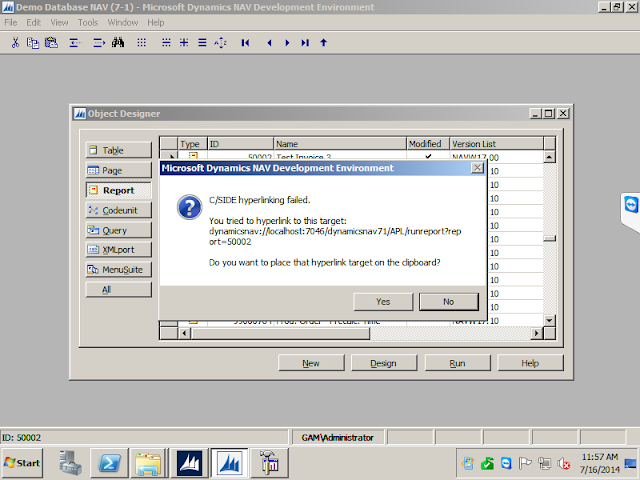Open the Windows Start menu

coord(22,463)
